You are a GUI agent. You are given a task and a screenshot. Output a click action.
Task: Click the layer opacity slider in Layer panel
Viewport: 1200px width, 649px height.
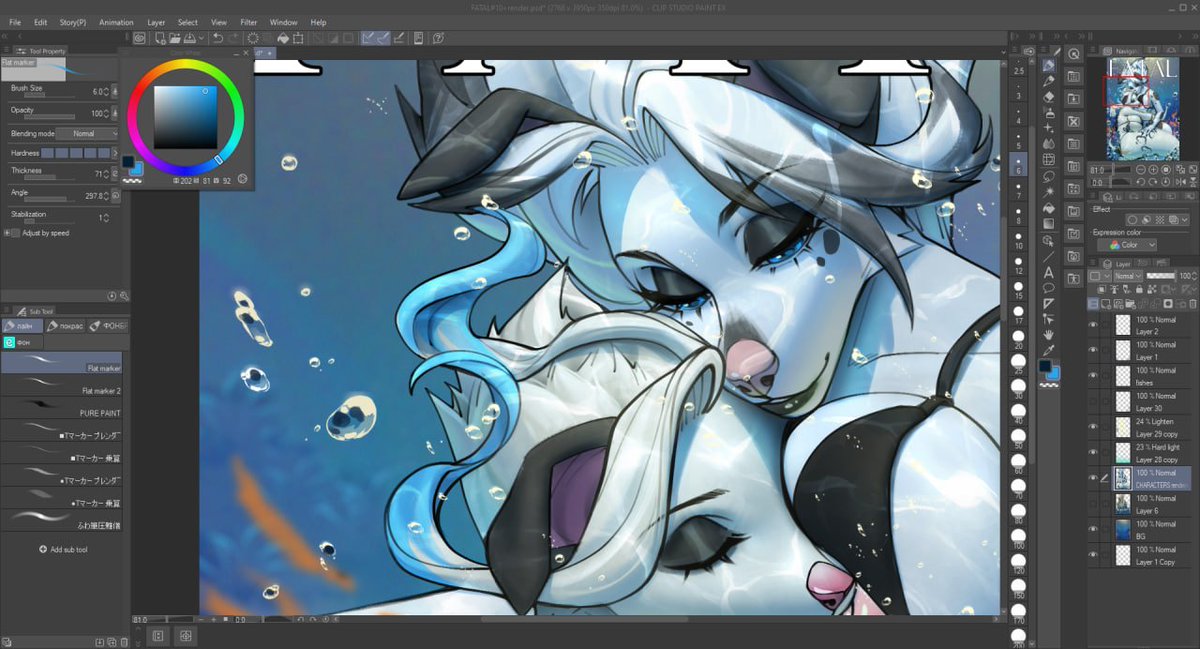(1160, 275)
